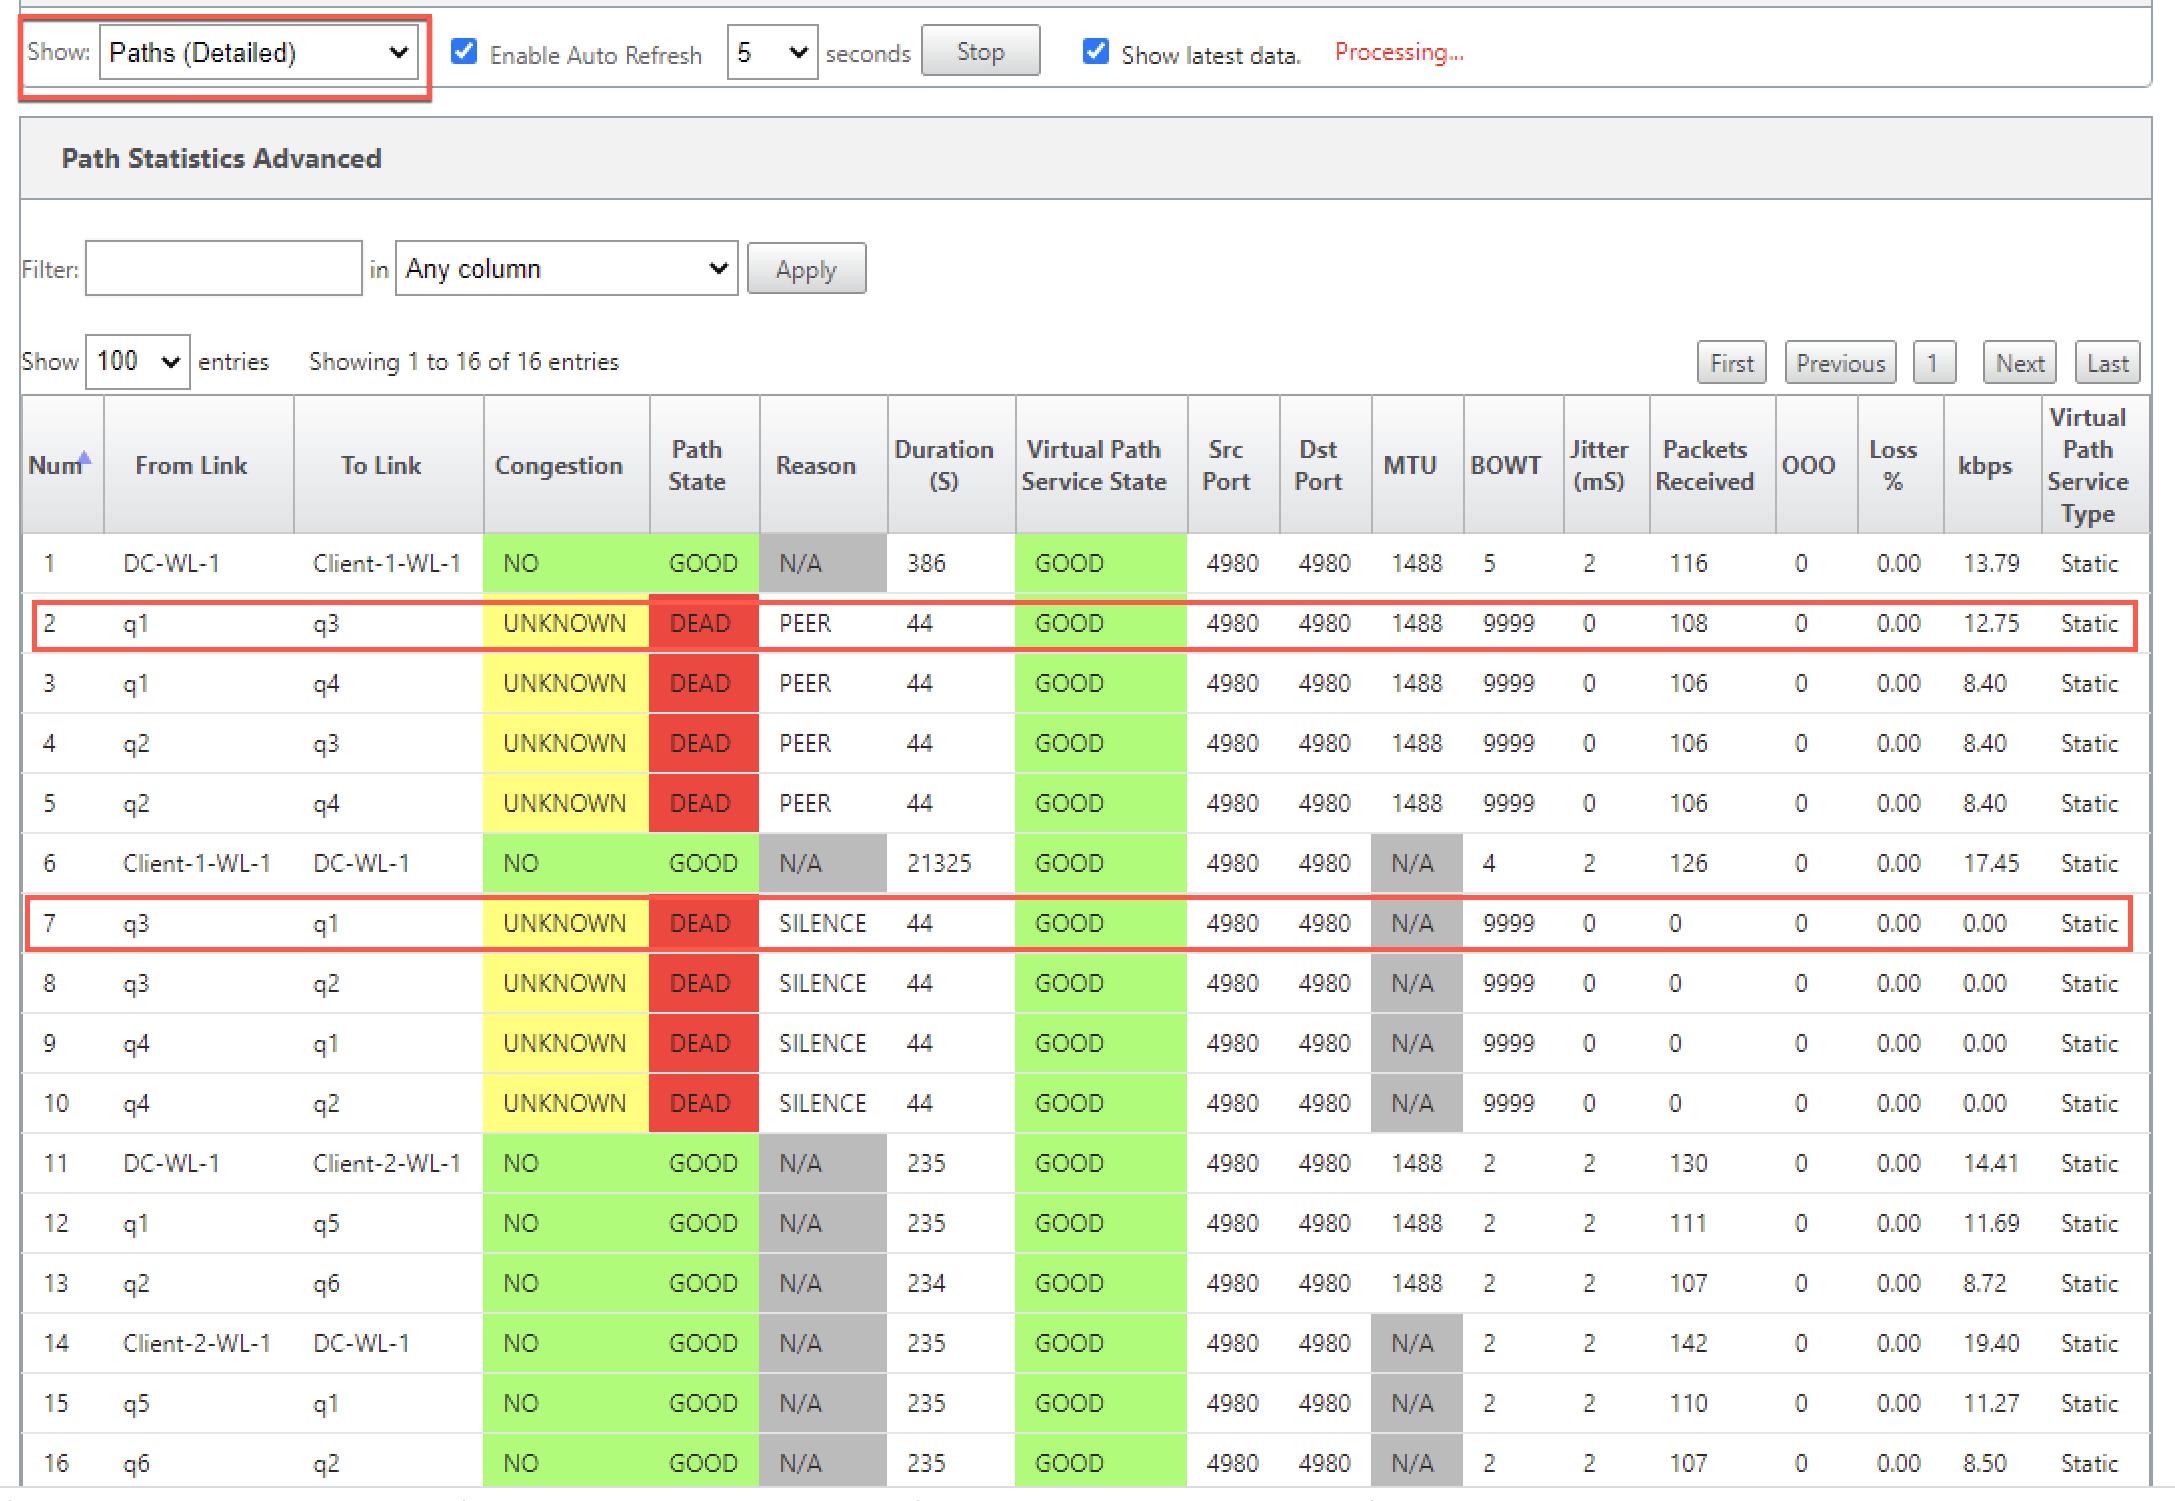Image resolution: width=2175 pixels, height=1501 pixels.
Task: Click duration 386 in row 1
Action: coord(926,563)
